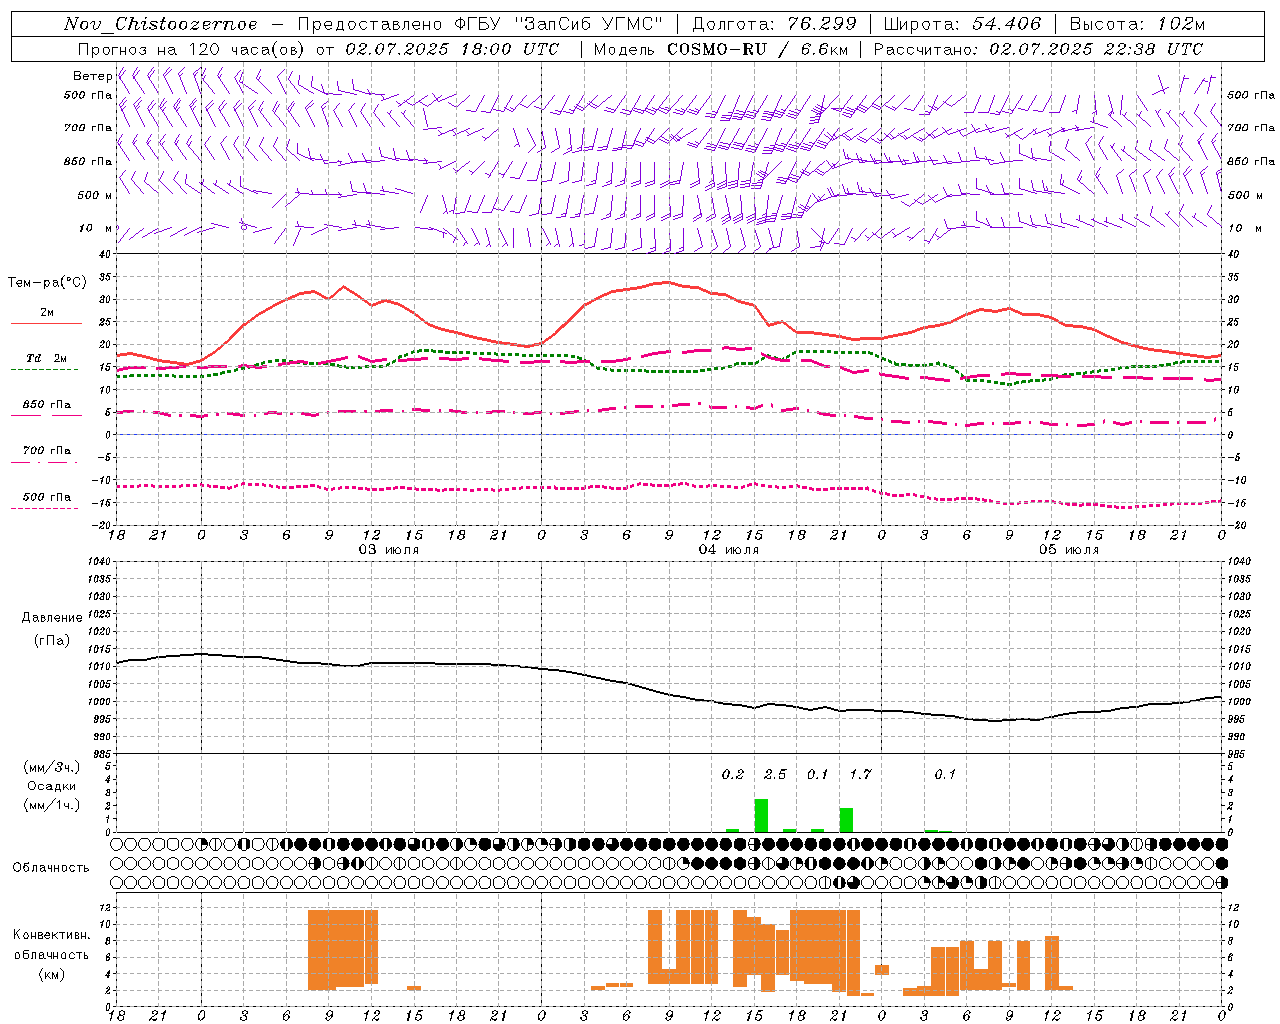Viewport: 1280px width, 1024px height.
Task: Click the 'Осадки' precipitation label
Action: coord(52,786)
